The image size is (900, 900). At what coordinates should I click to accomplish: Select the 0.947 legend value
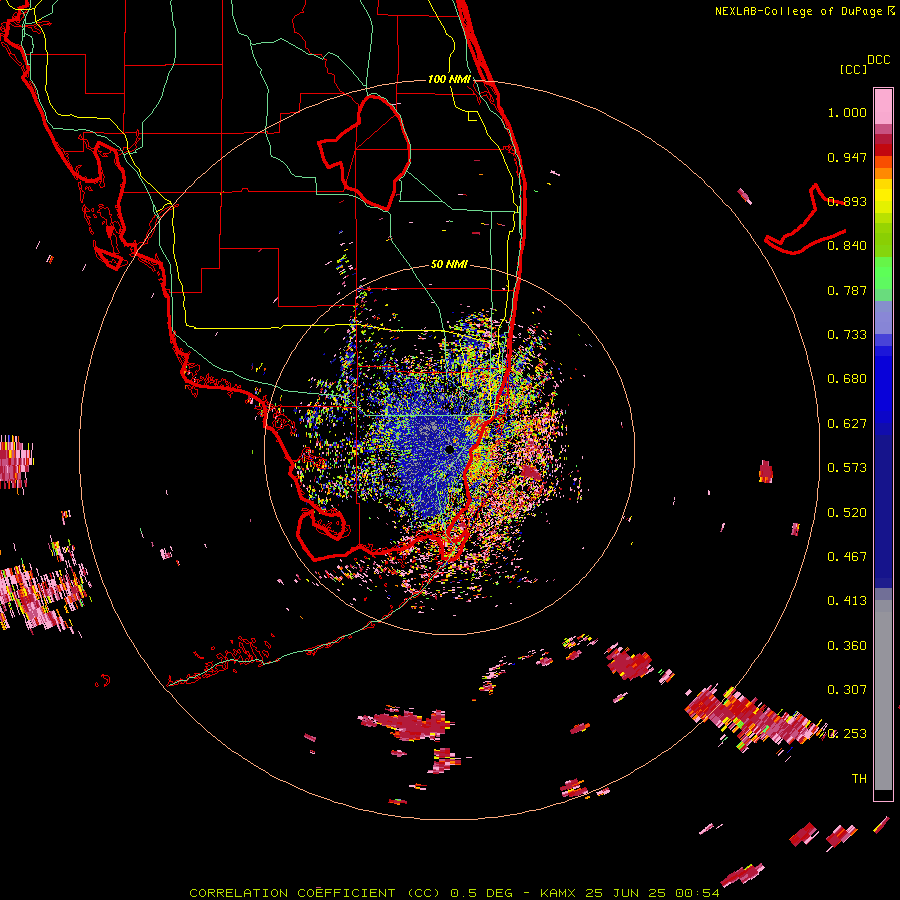point(847,157)
